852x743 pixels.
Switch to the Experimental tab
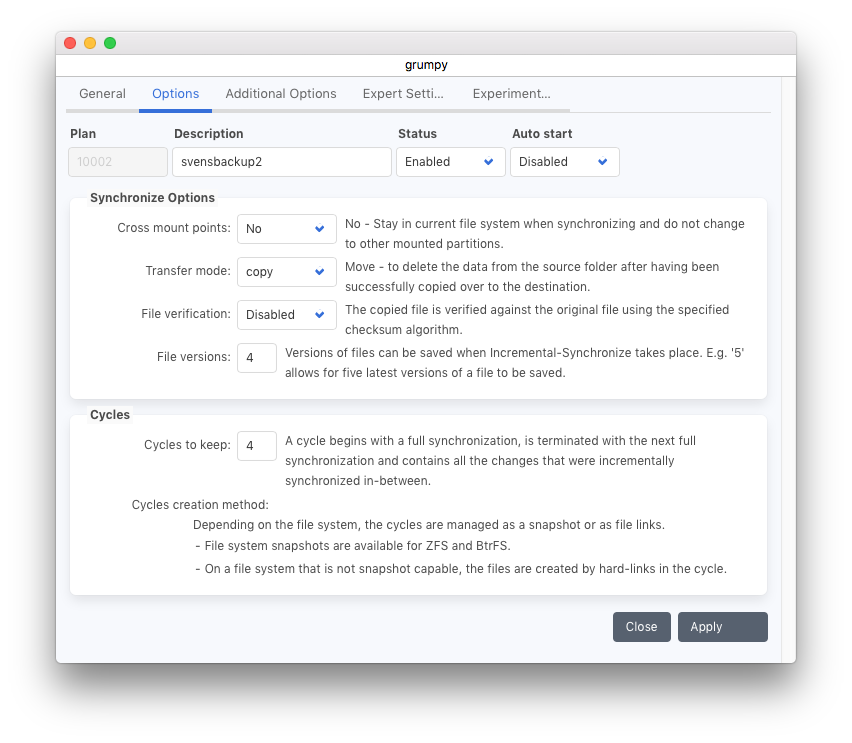tap(511, 94)
